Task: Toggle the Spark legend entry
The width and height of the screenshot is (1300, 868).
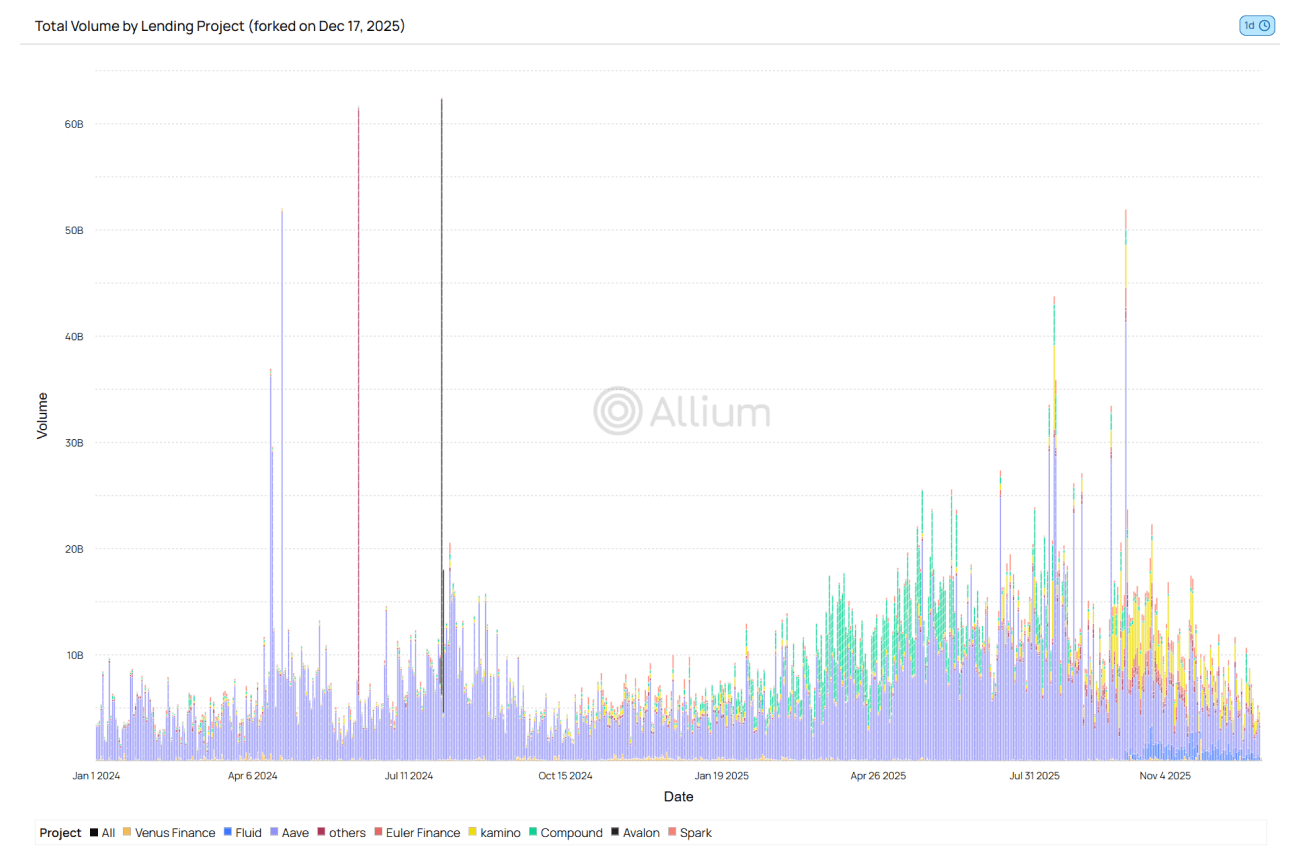Action: [x=689, y=833]
